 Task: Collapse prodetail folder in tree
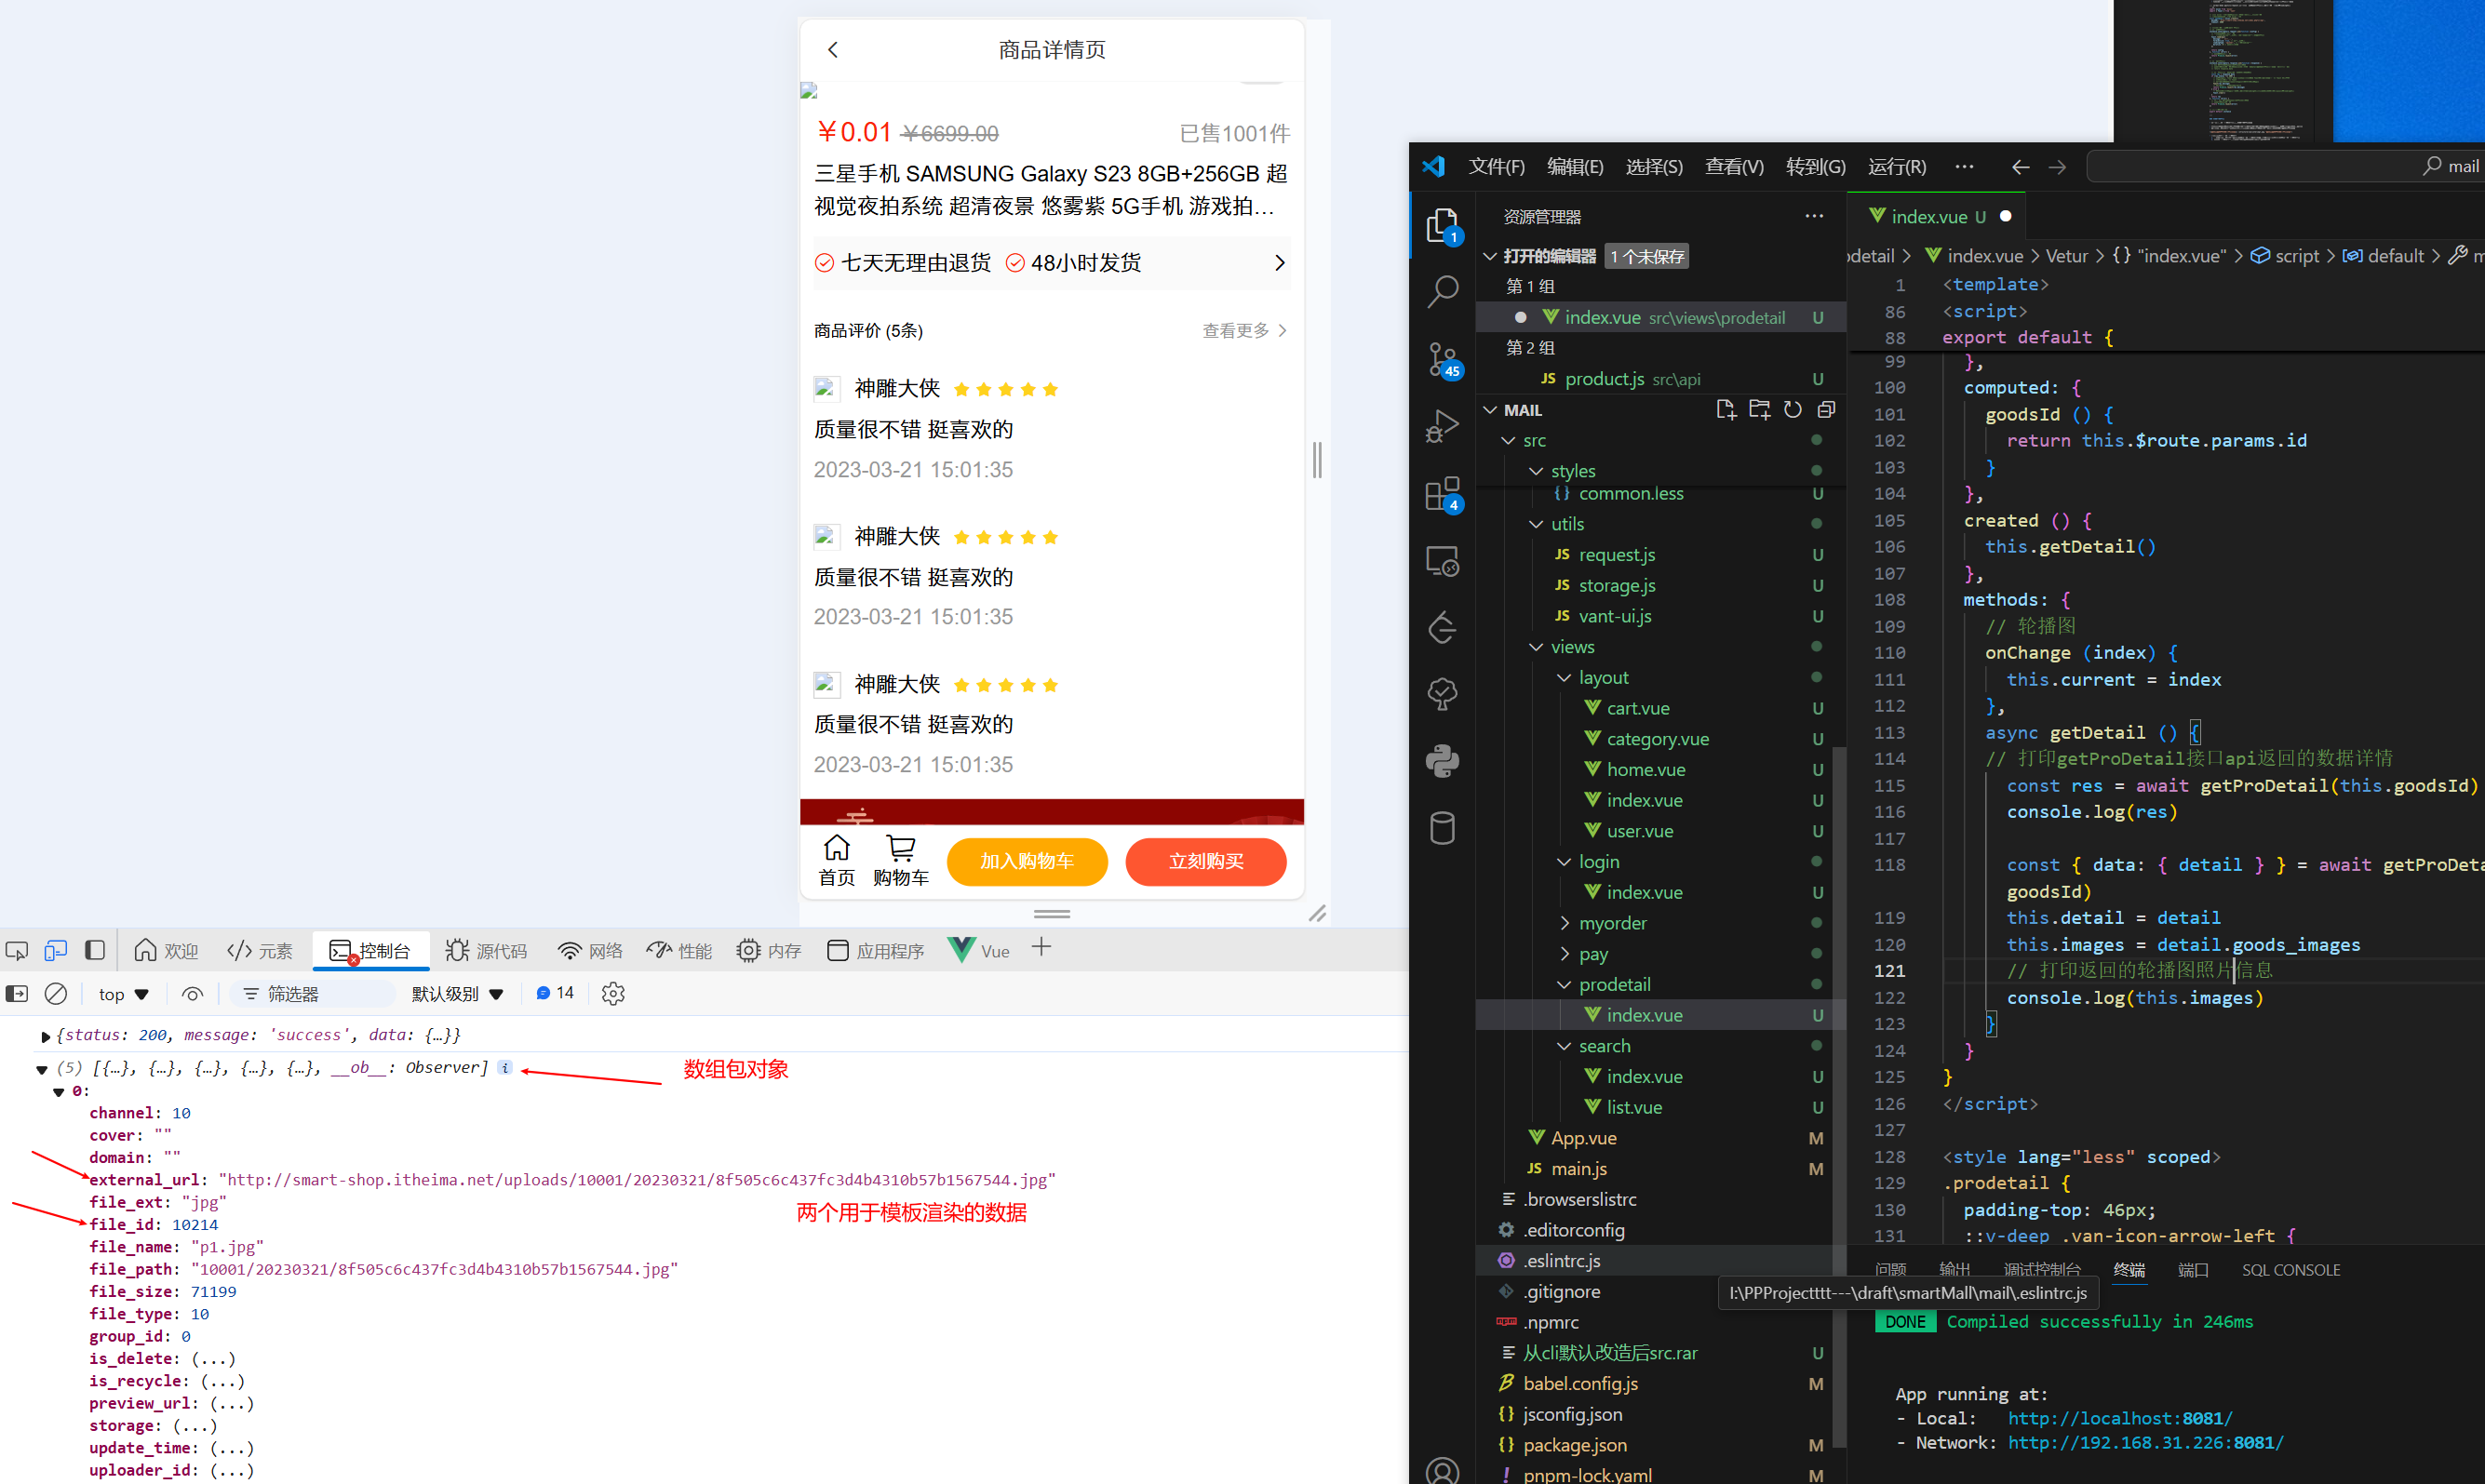[1564, 985]
